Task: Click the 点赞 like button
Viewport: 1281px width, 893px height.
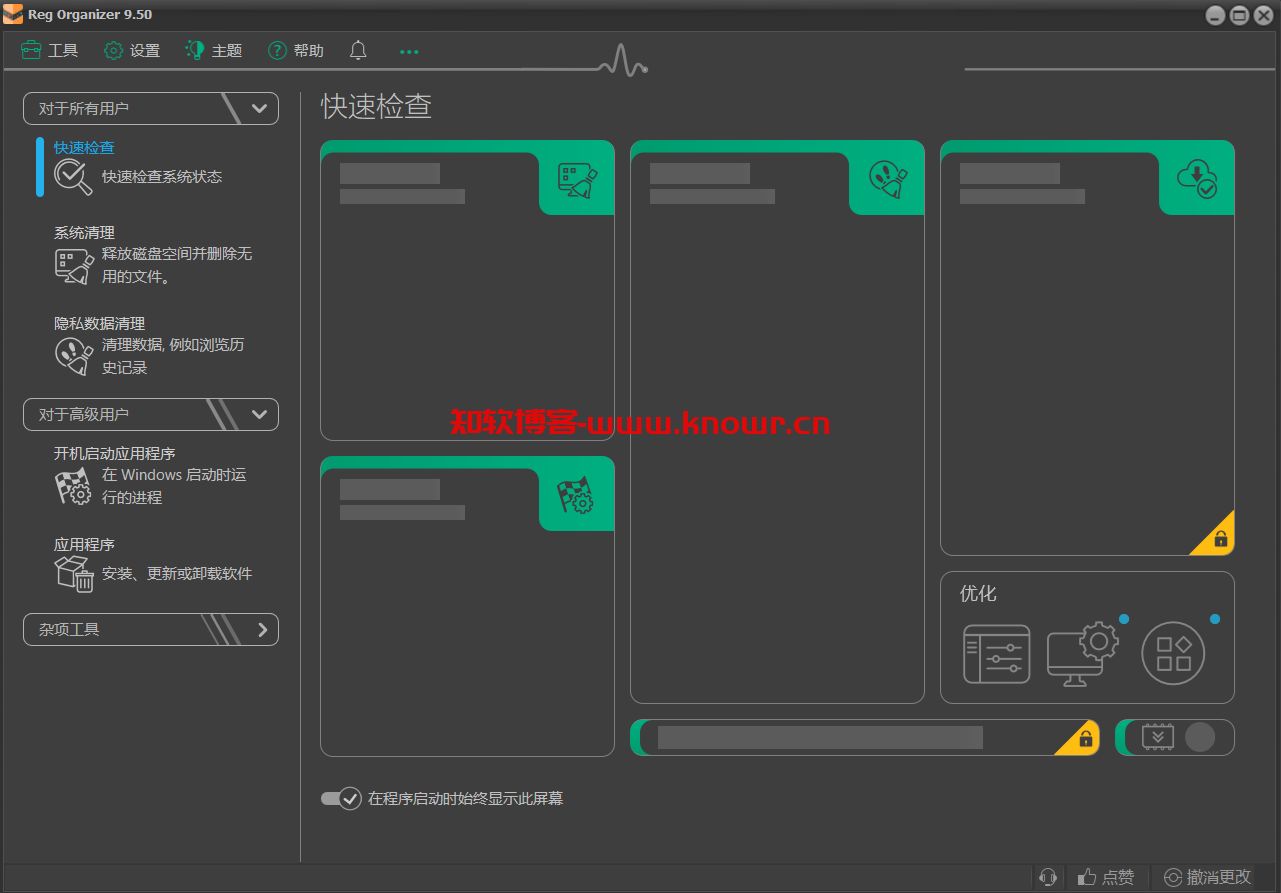Action: coord(1106,877)
